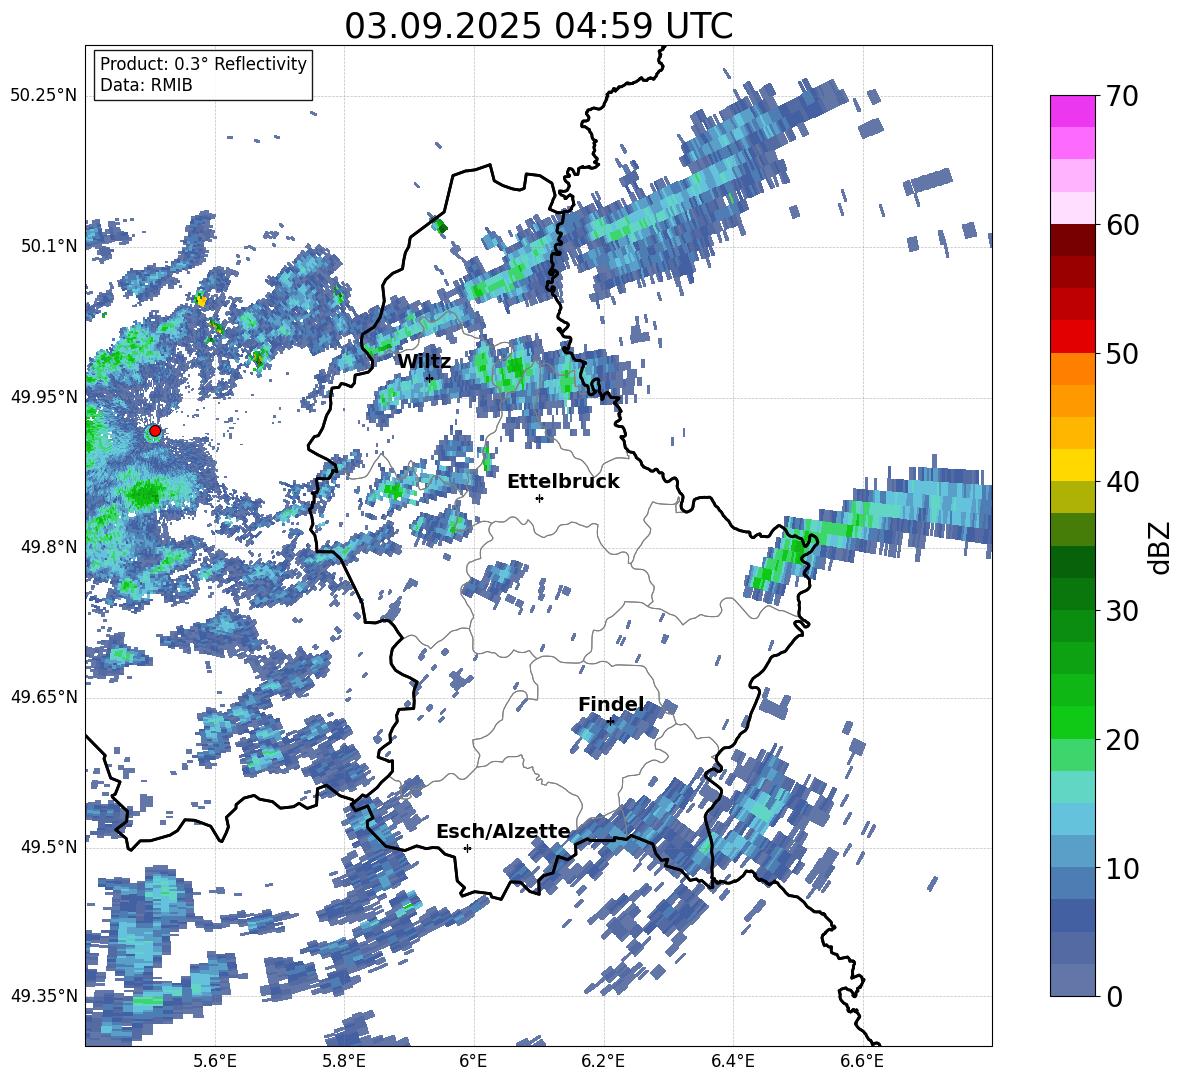The height and width of the screenshot is (1081, 1184).
Task: Click the dBZ colorbar axis label
Action: 1160,547
